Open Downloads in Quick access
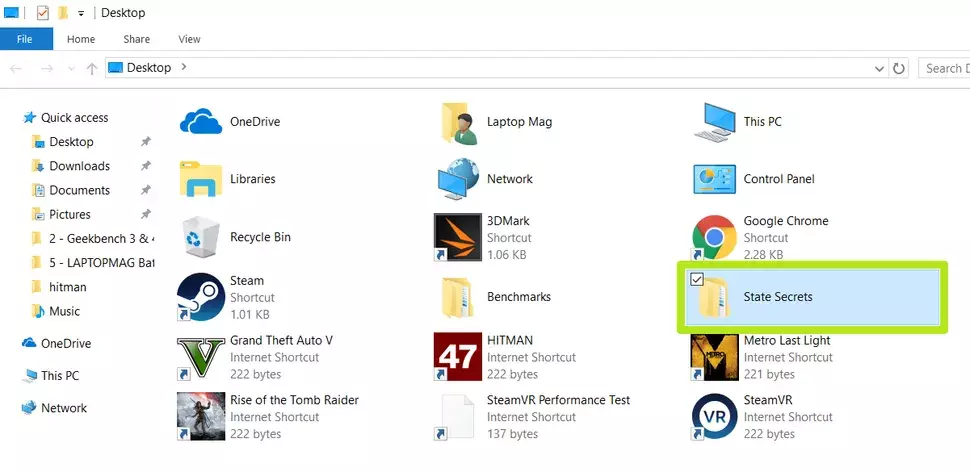This screenshot has width=970, height=472. click(79, 166)
